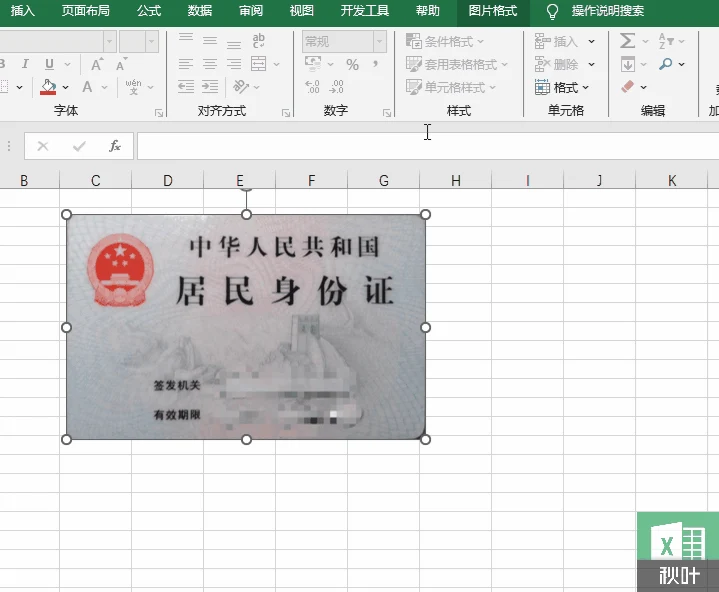Open Find and Select magnifier icon
The height and width of the screenshot is (592, 719).
pos(666,64)
